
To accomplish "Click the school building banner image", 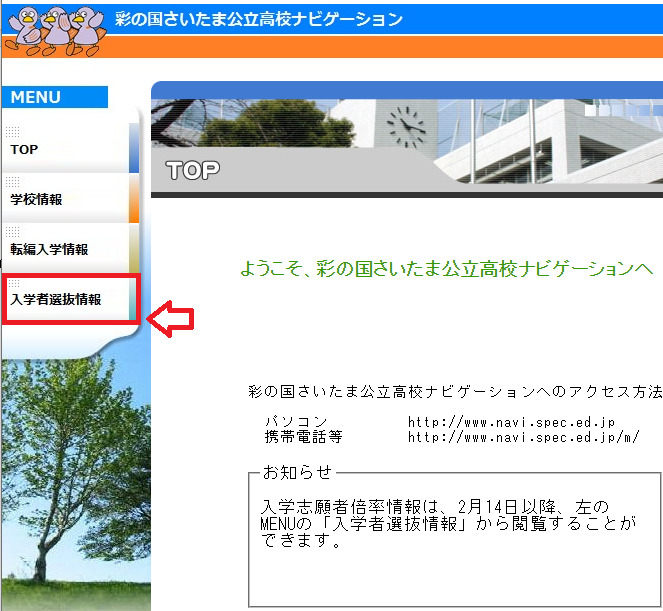I will click(x=407, y=141).
